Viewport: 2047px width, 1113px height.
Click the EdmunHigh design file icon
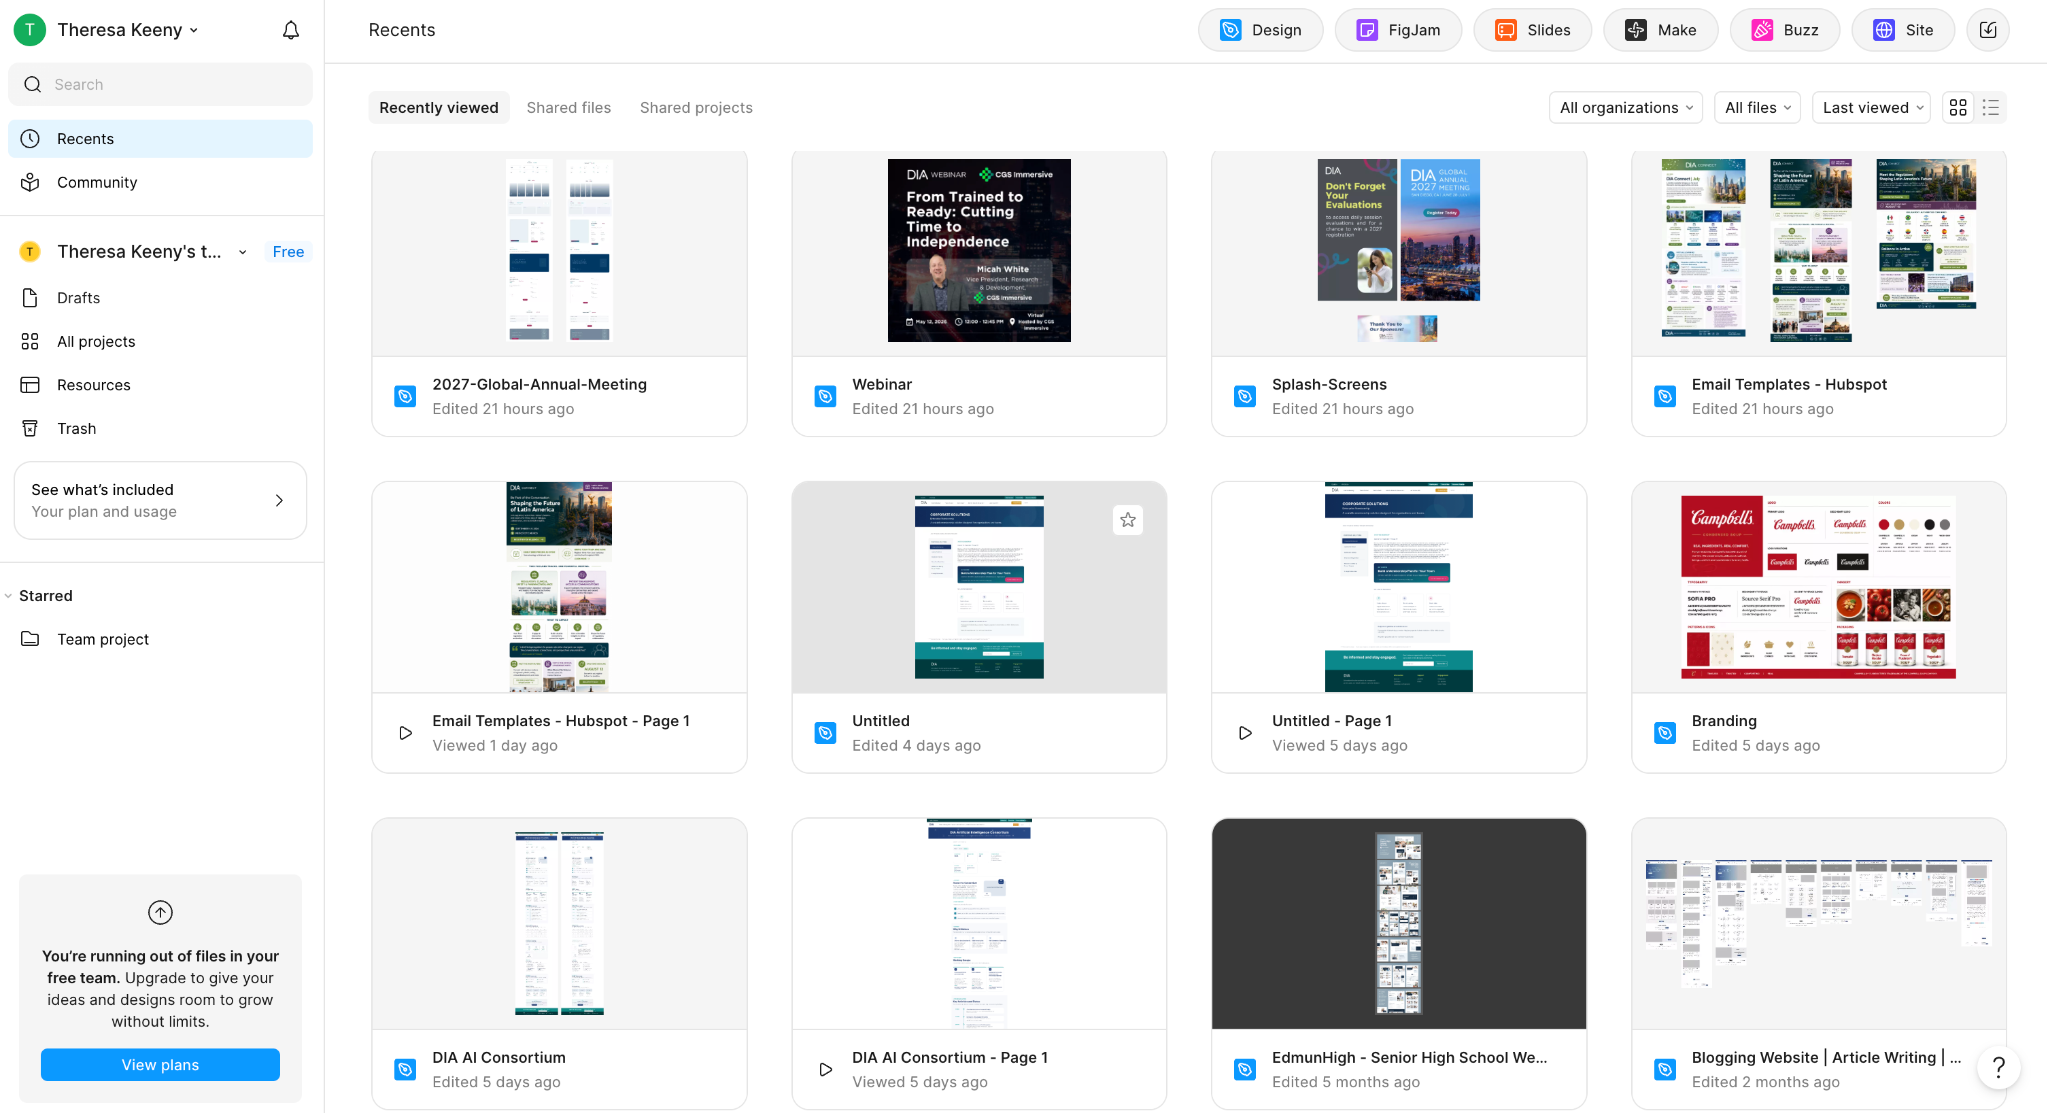tap(1245, 1069)
